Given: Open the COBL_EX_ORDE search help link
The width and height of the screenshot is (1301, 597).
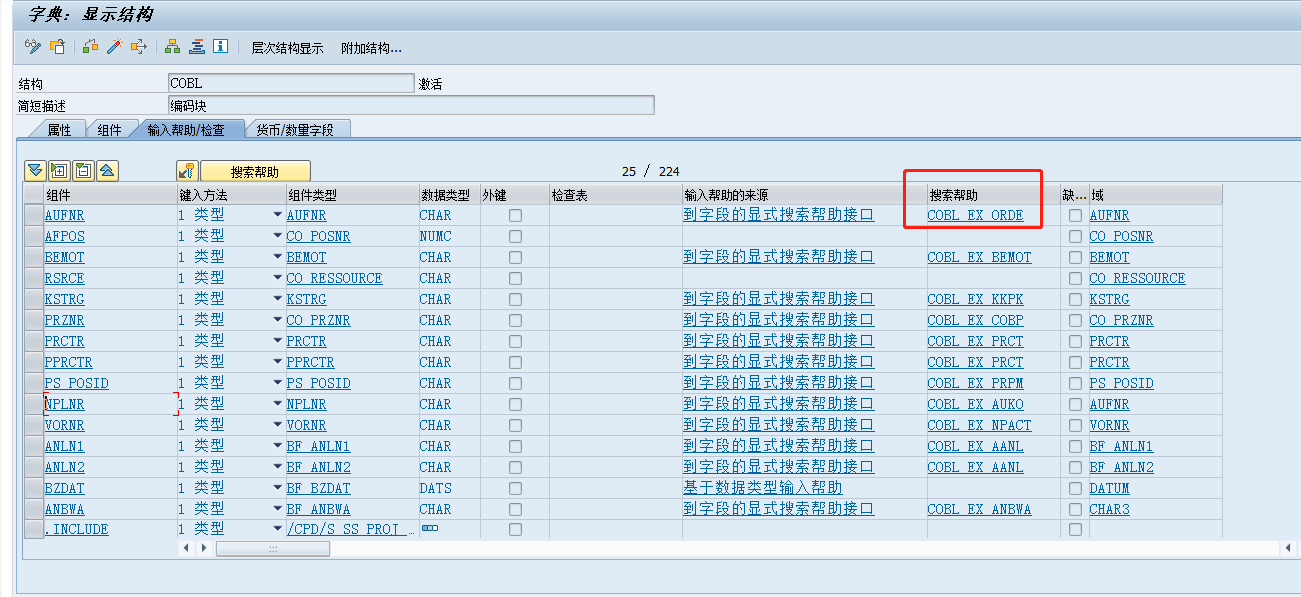Looking at the screenshot, I should [974, 214].
